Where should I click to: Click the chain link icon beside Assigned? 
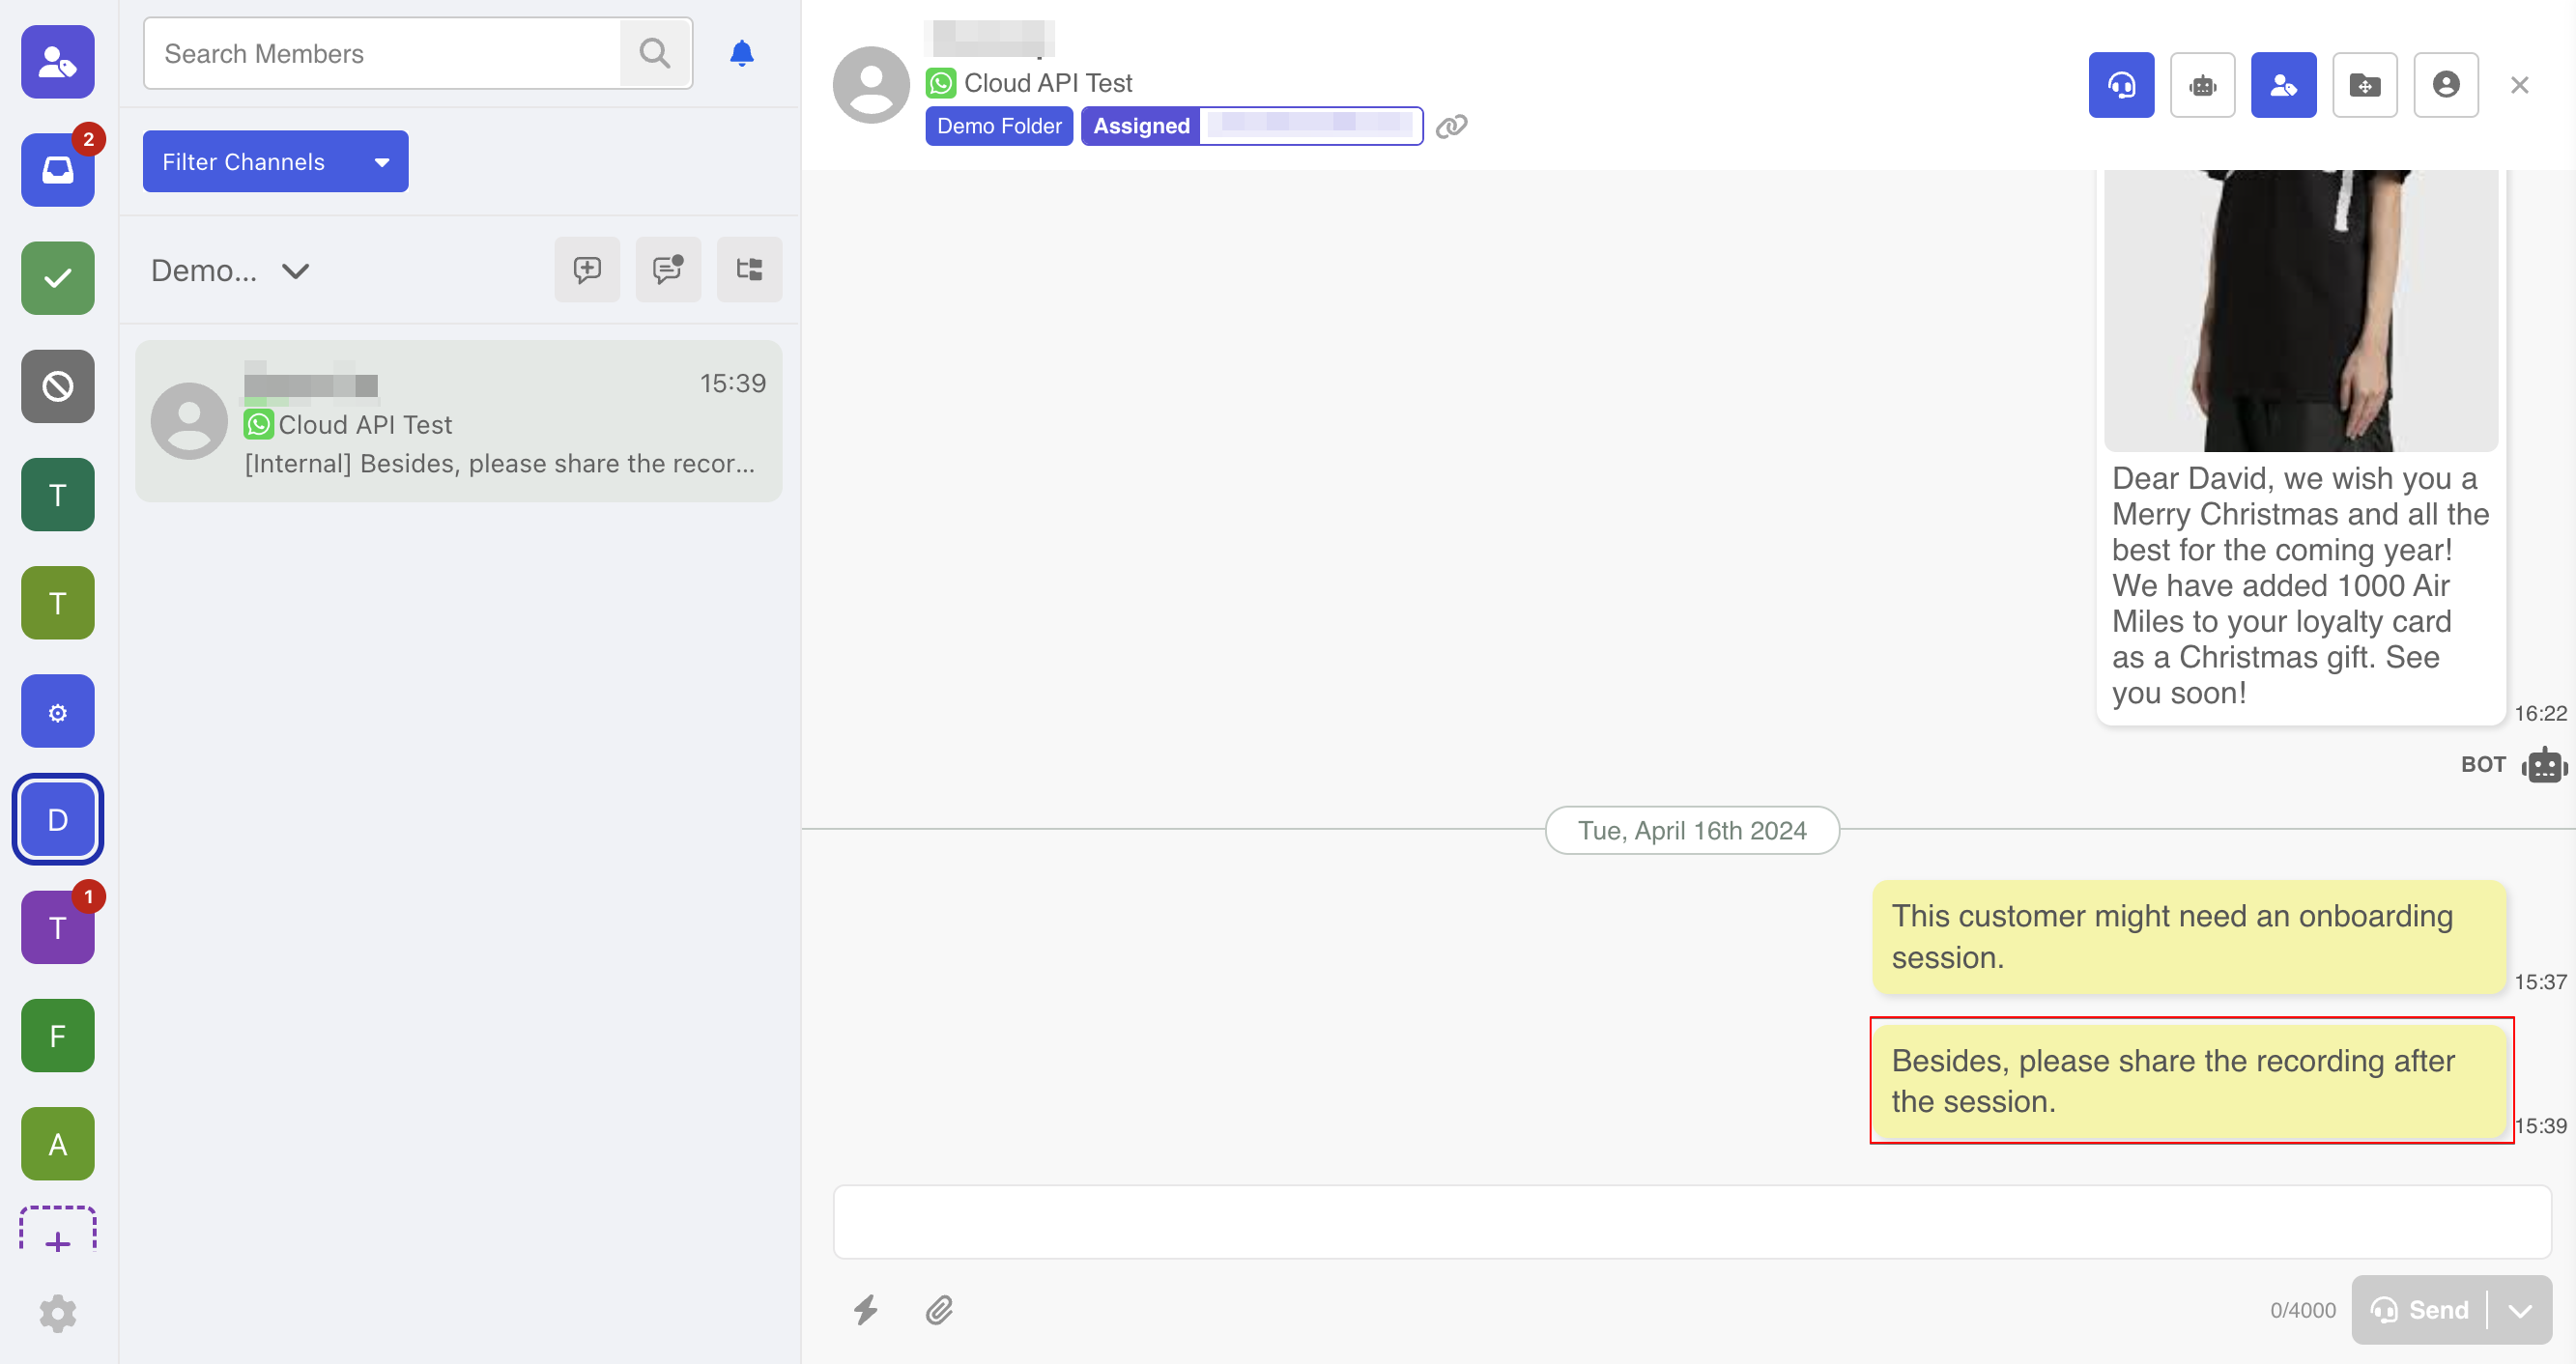point(1451,126)
